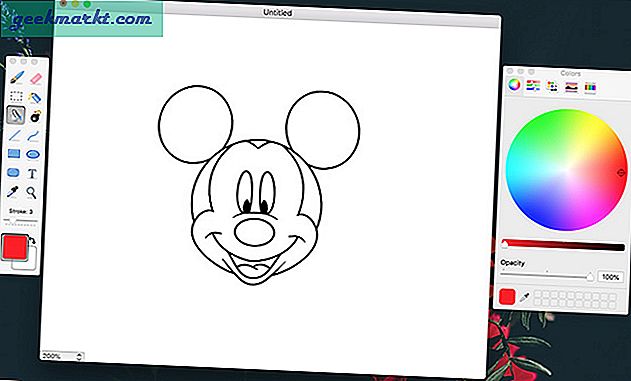Viewport: 631px width, 381px height.
Task: Click the zoom stepper arrows
Action: tap(79, 356)
